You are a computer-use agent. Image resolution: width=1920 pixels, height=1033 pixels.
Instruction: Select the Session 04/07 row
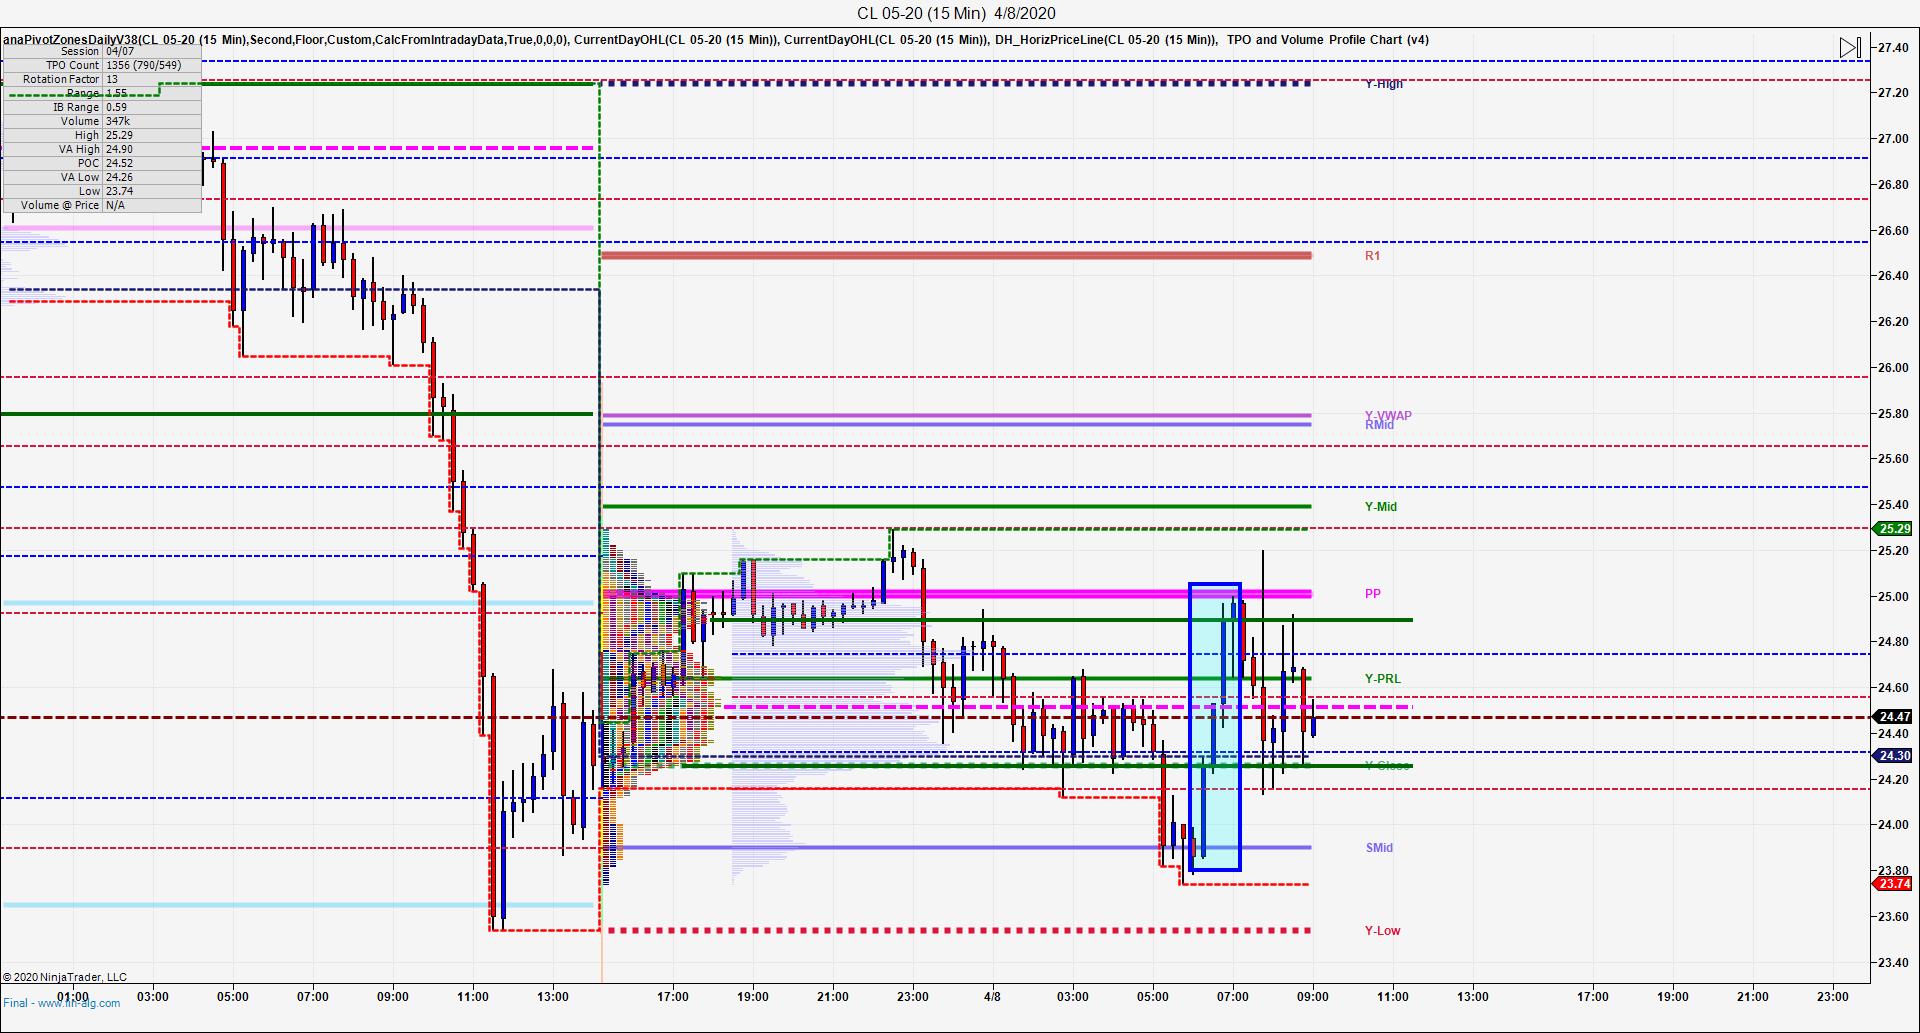click(x=102, y=51)
